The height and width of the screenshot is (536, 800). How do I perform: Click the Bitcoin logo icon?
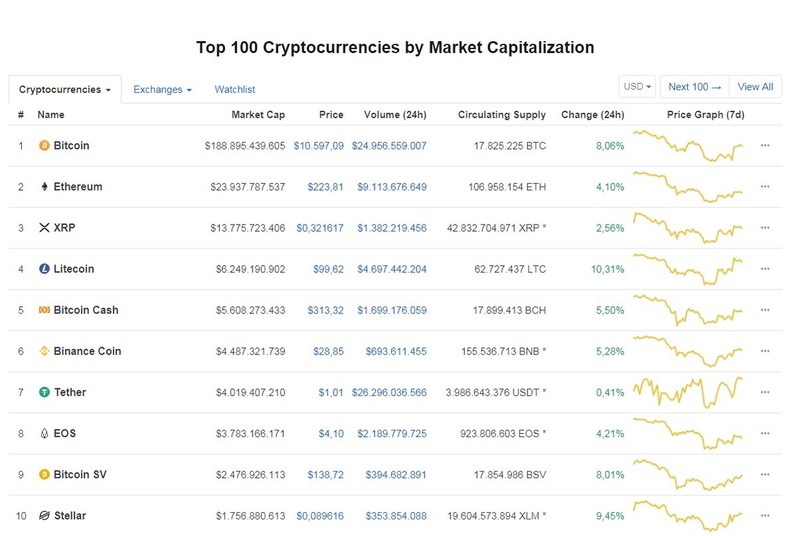point(44,145)
